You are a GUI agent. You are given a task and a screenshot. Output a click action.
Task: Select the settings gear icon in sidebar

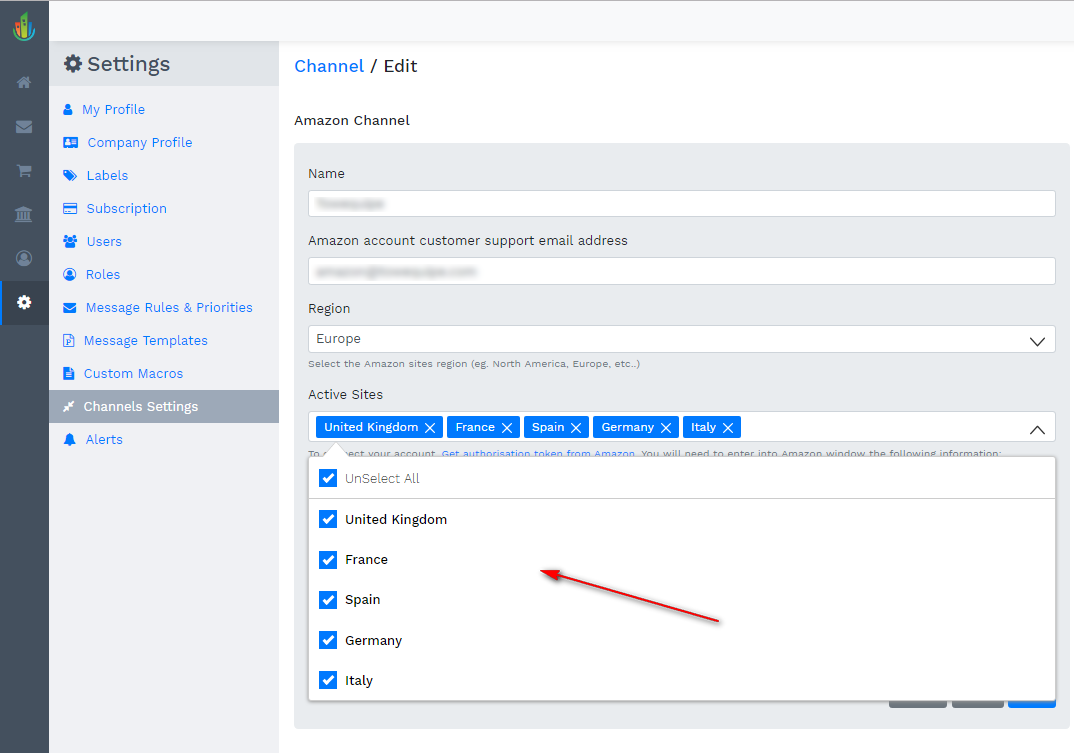pyautogui.click(x=24, y=302)
